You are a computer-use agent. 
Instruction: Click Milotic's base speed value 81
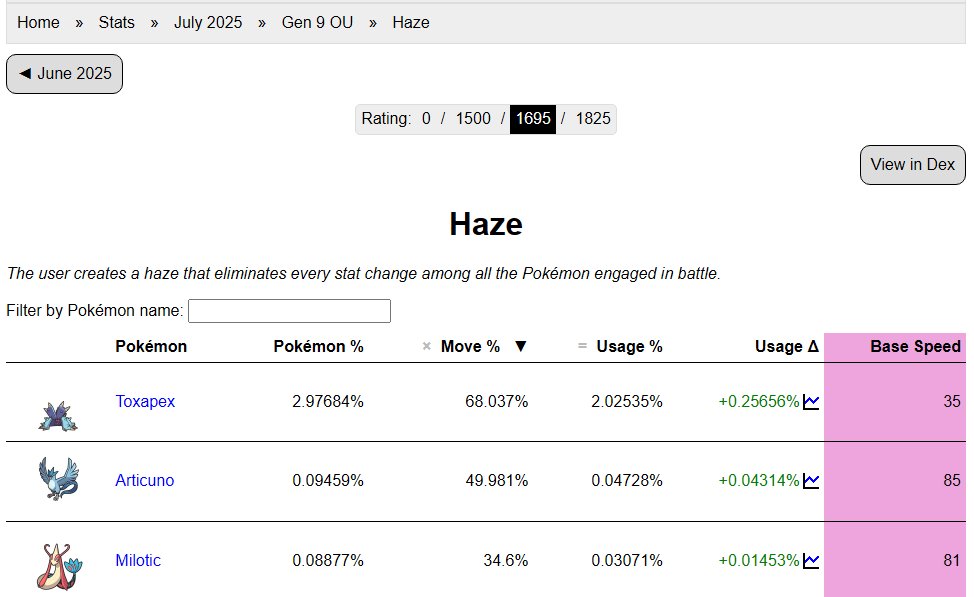[952, 561]
